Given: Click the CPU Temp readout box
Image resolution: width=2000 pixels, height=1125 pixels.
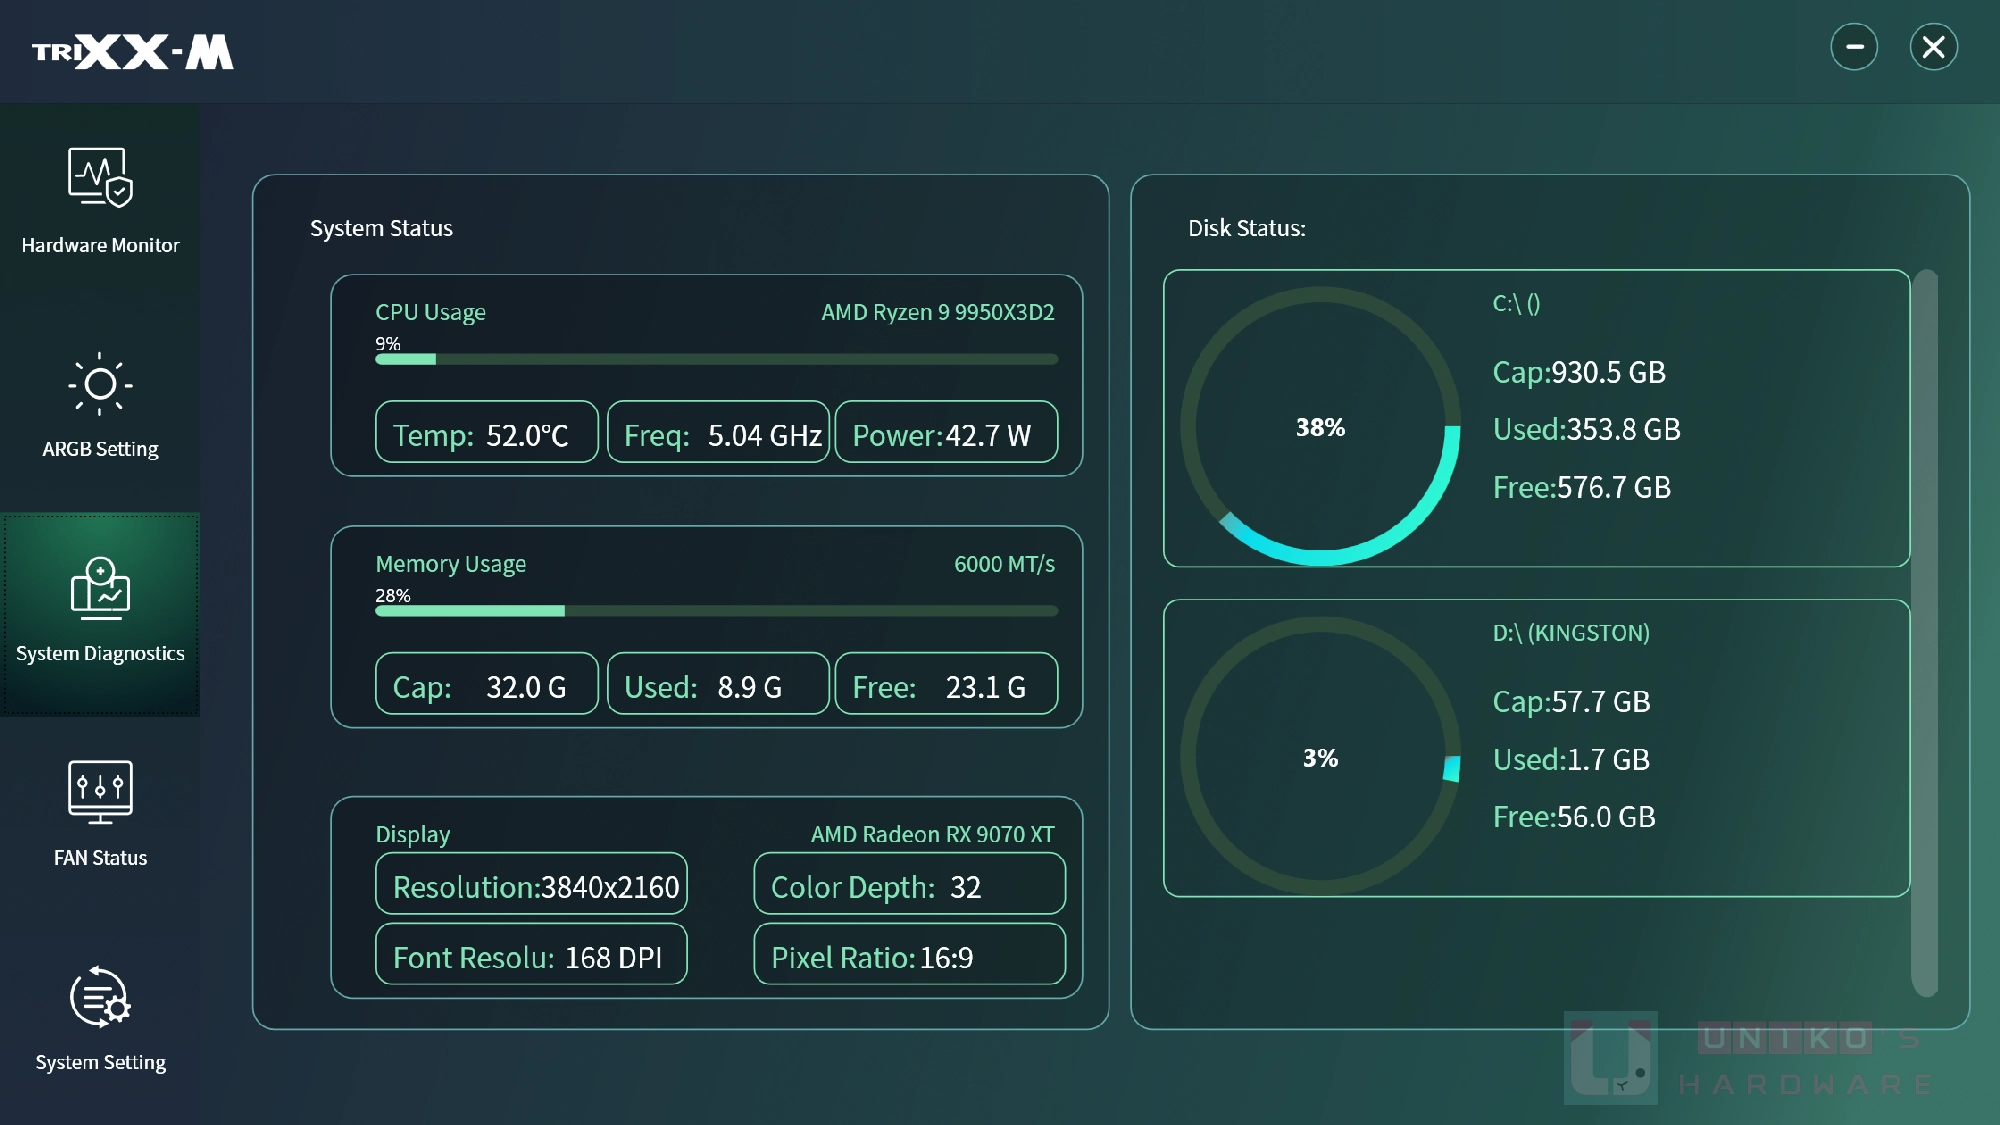Looking at the screenshot, I should [487, 432].
